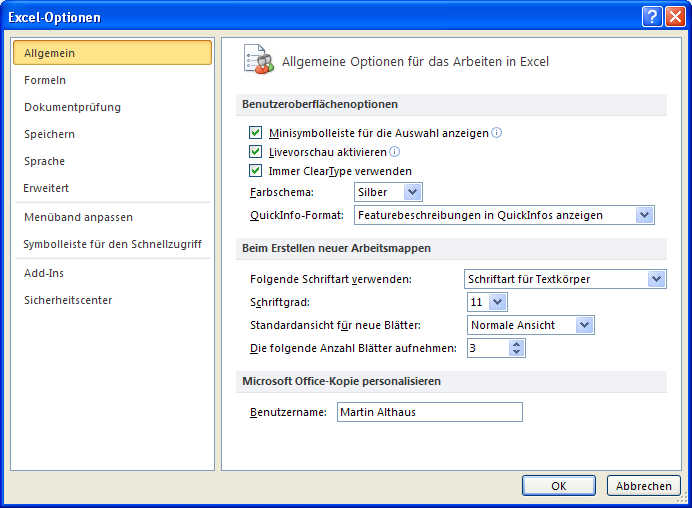Viewport: 692px width, 508px height.
Task: Disable the Livevorschau aktivieren checkbox
Action: 255,152
